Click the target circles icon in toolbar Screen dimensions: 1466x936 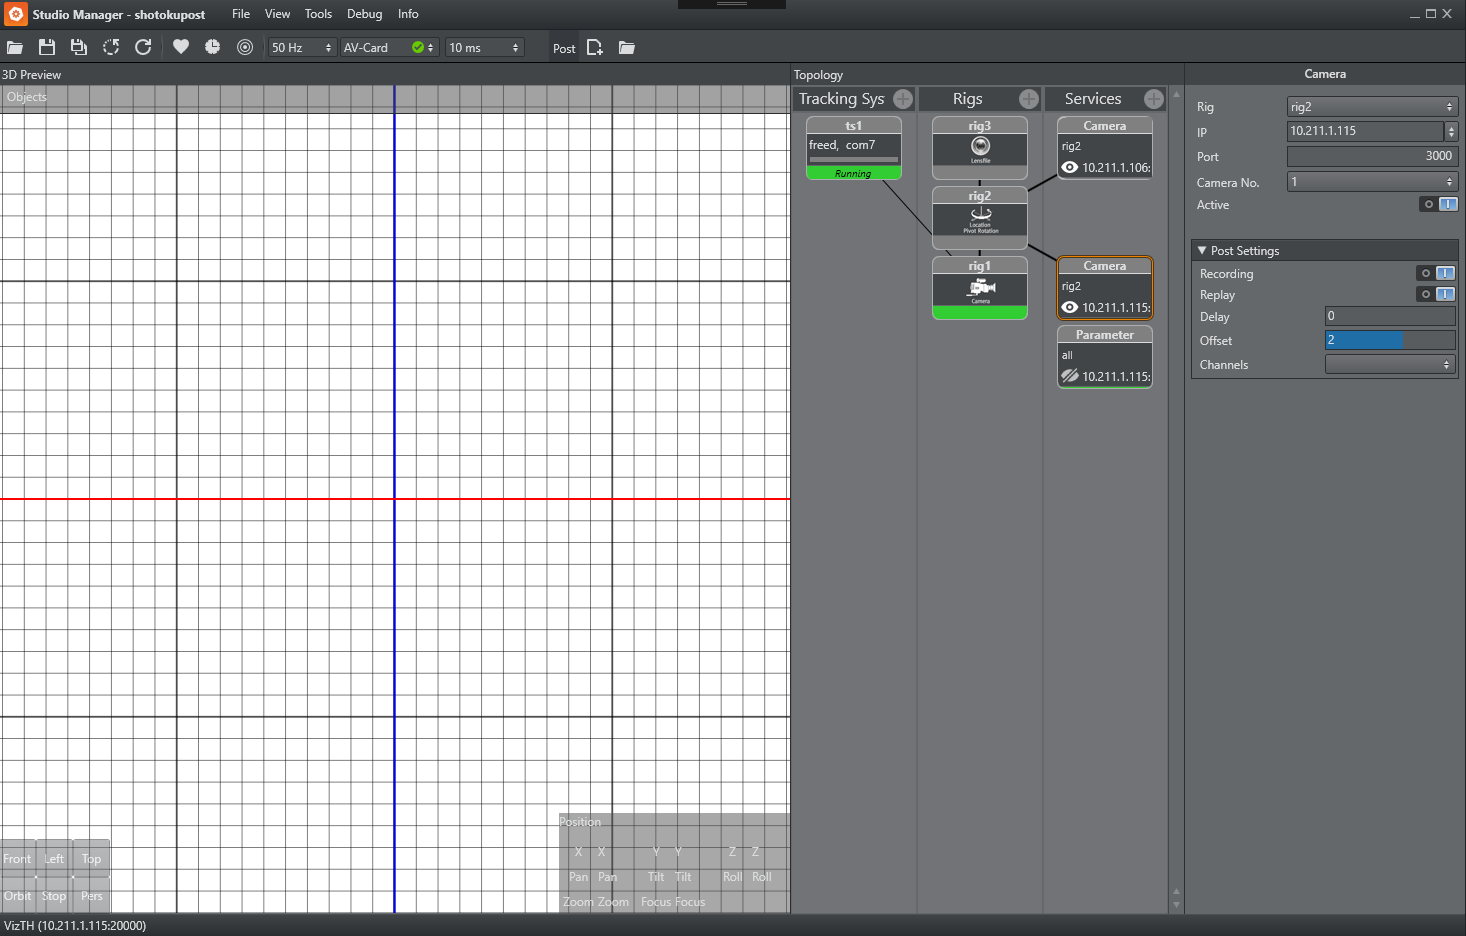point(245,47)
